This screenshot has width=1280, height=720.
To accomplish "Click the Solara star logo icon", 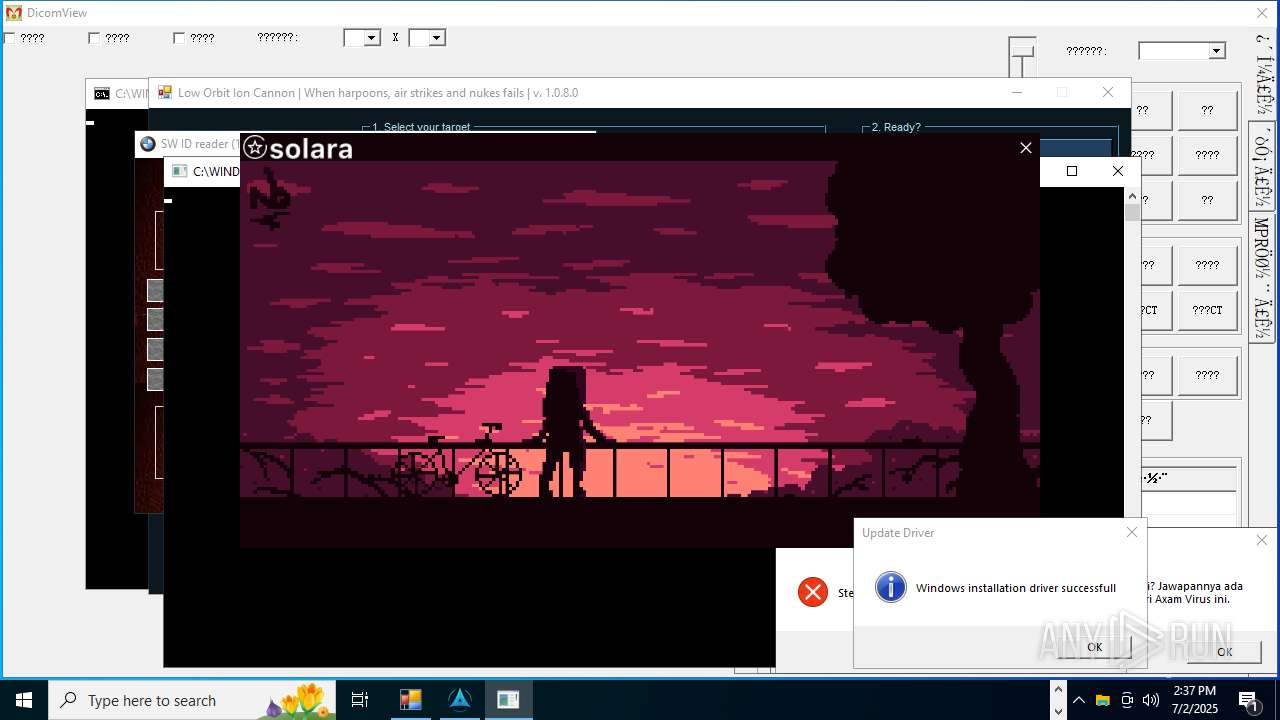I will tap(255, 148).
